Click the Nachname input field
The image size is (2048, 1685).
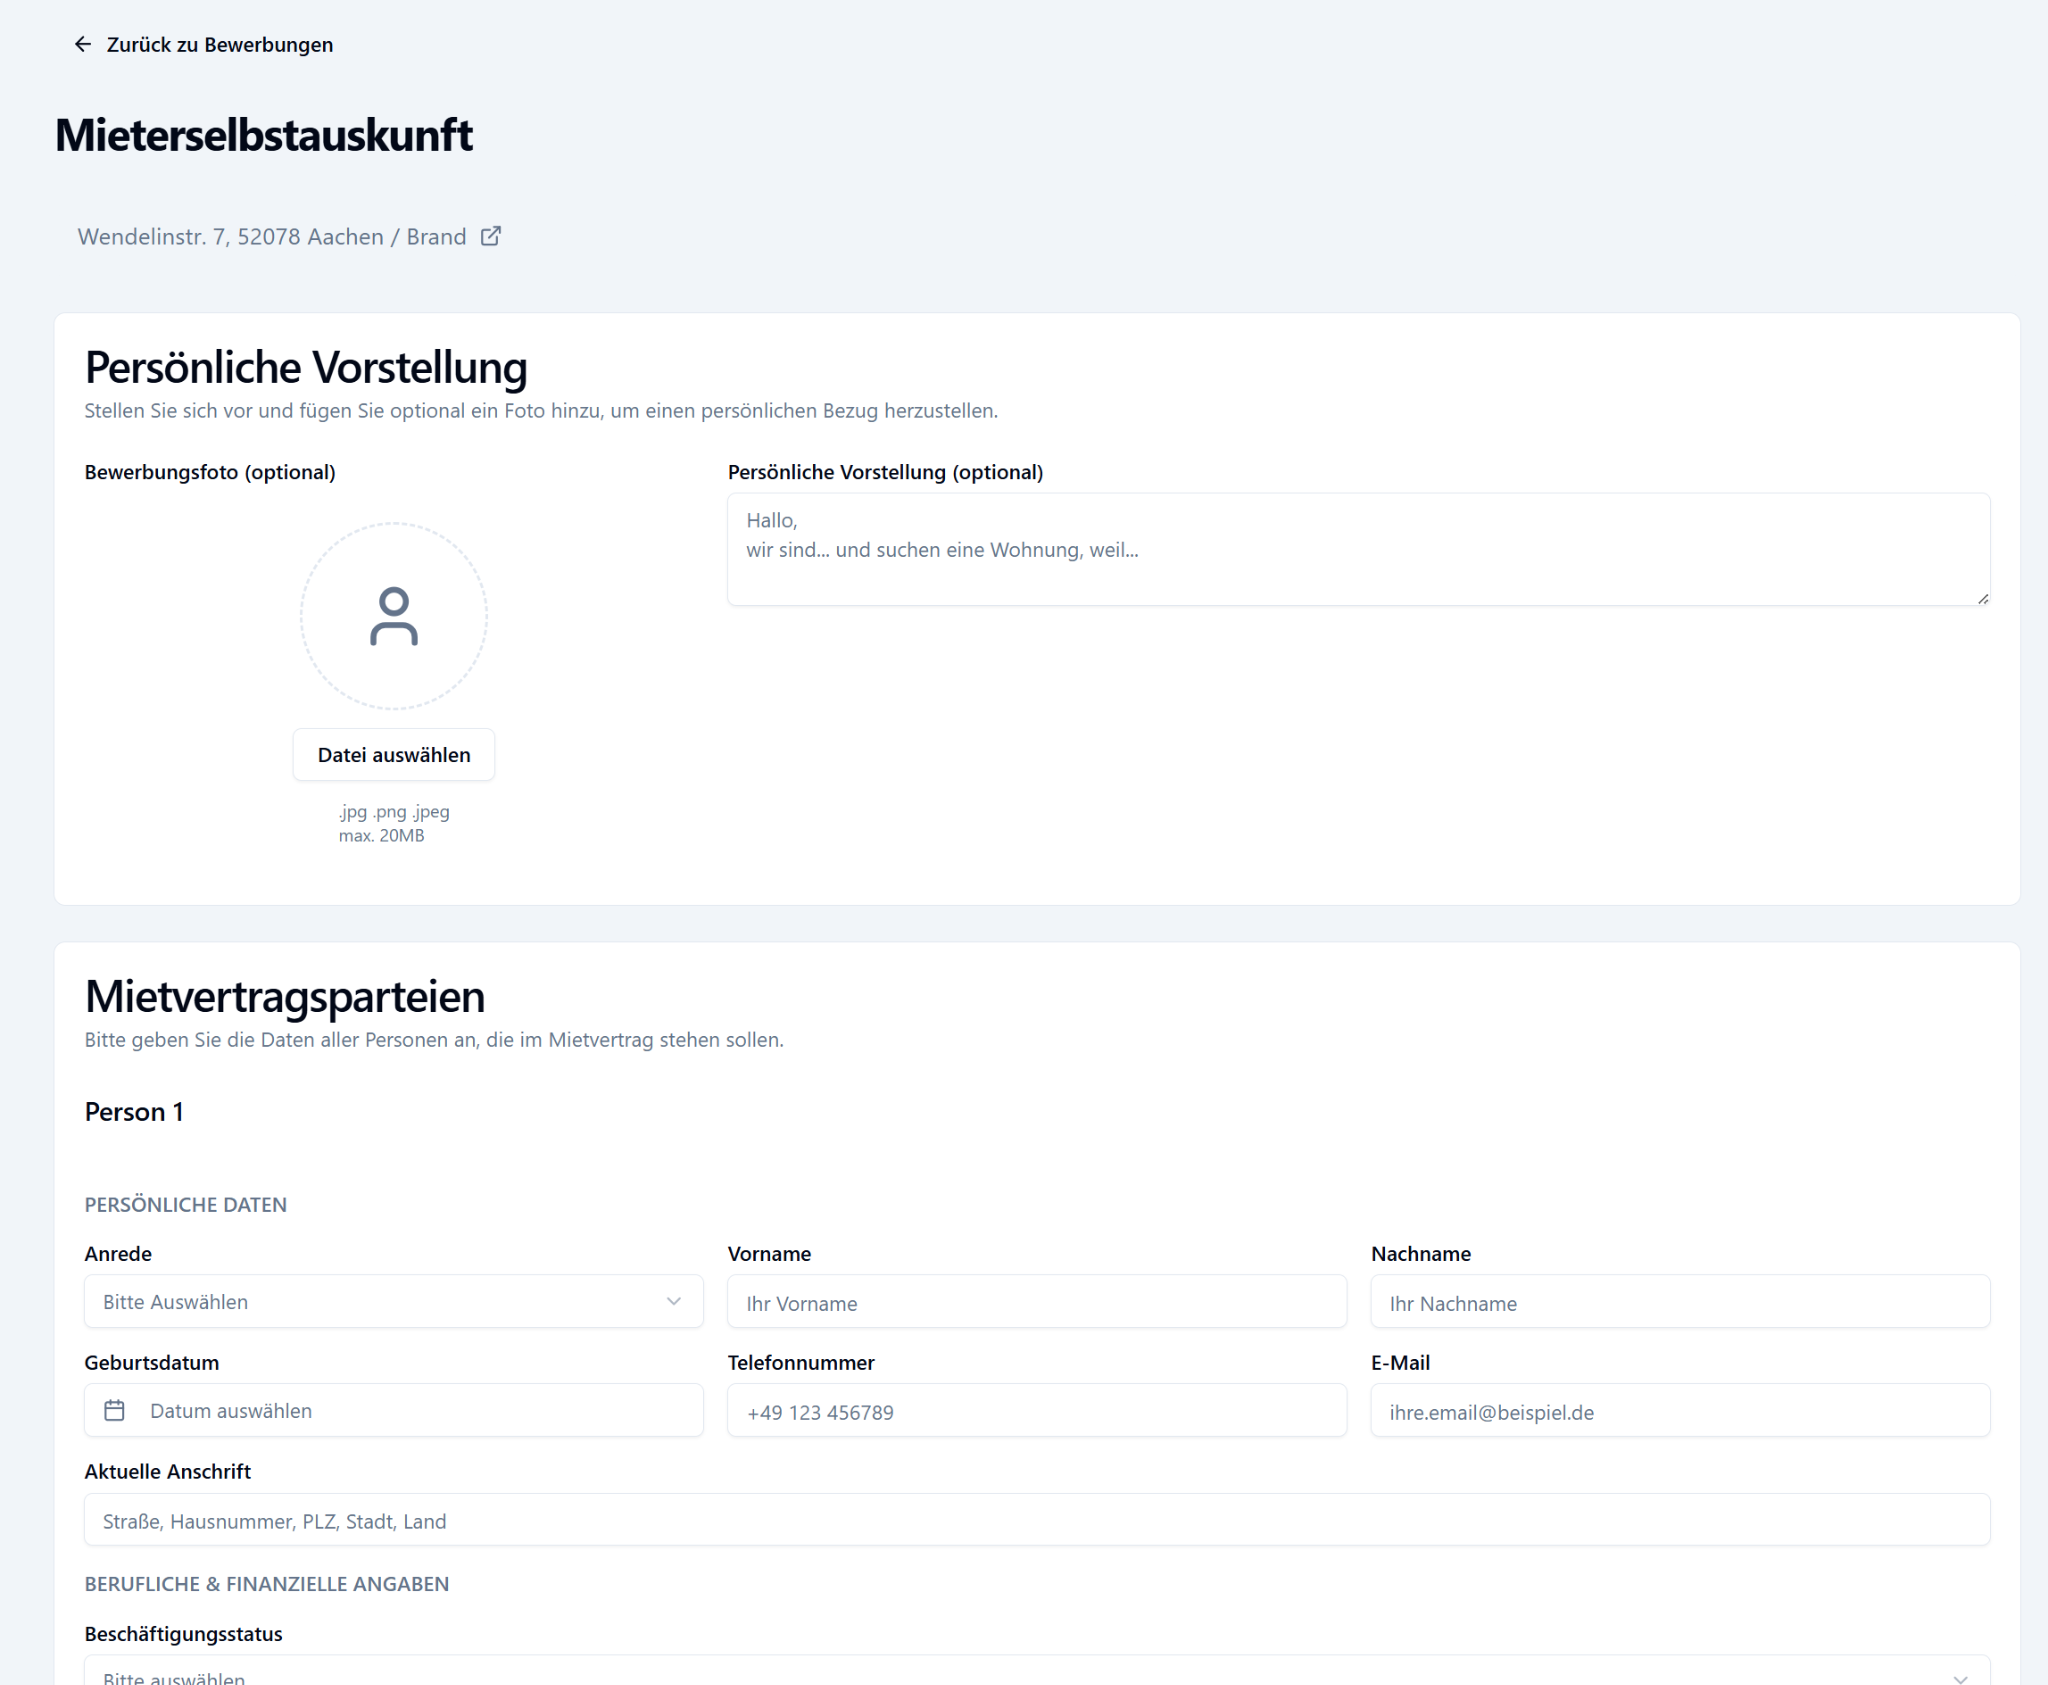click(x=1679, y=1303)
